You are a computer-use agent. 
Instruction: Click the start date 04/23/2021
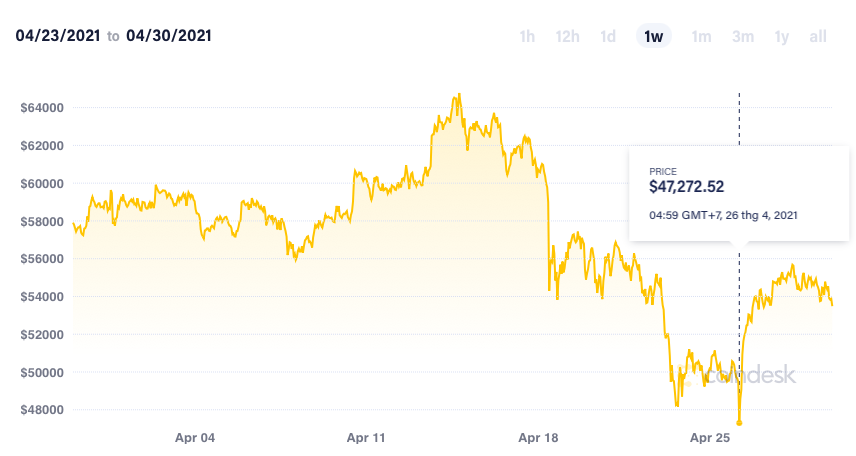56,36
